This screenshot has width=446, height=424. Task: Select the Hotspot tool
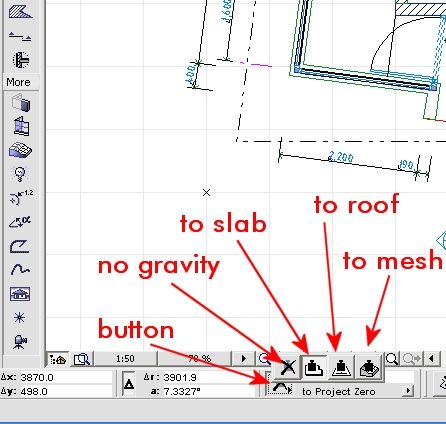(19, 318)
